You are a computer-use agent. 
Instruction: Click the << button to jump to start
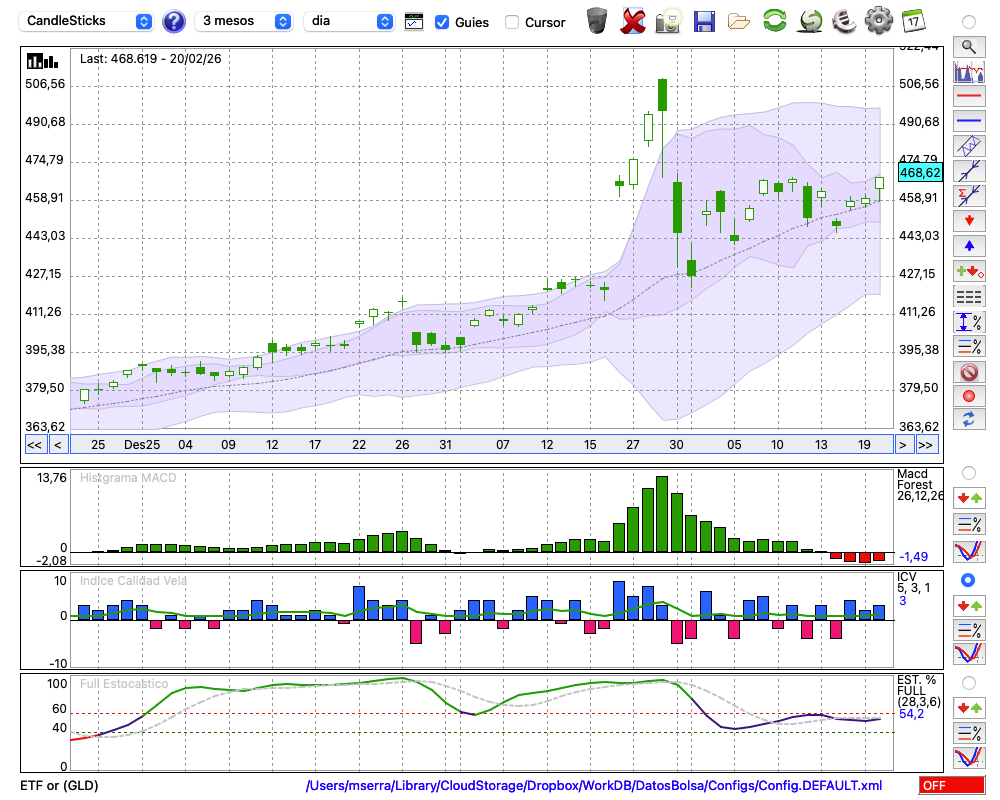pos(34,445)
